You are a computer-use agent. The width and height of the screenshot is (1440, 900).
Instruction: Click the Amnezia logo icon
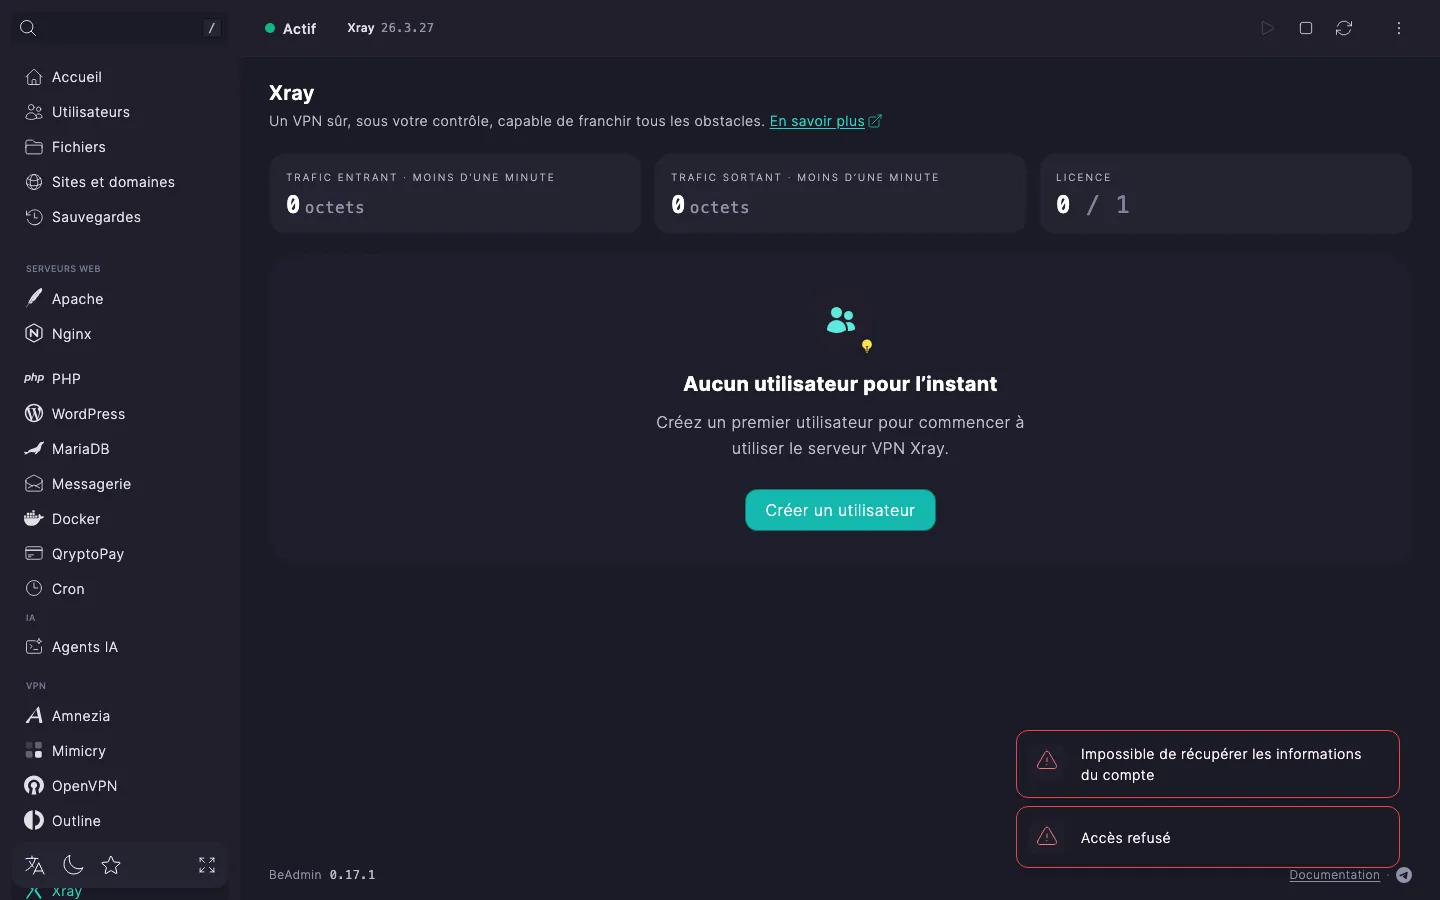[x=34, y=715]
